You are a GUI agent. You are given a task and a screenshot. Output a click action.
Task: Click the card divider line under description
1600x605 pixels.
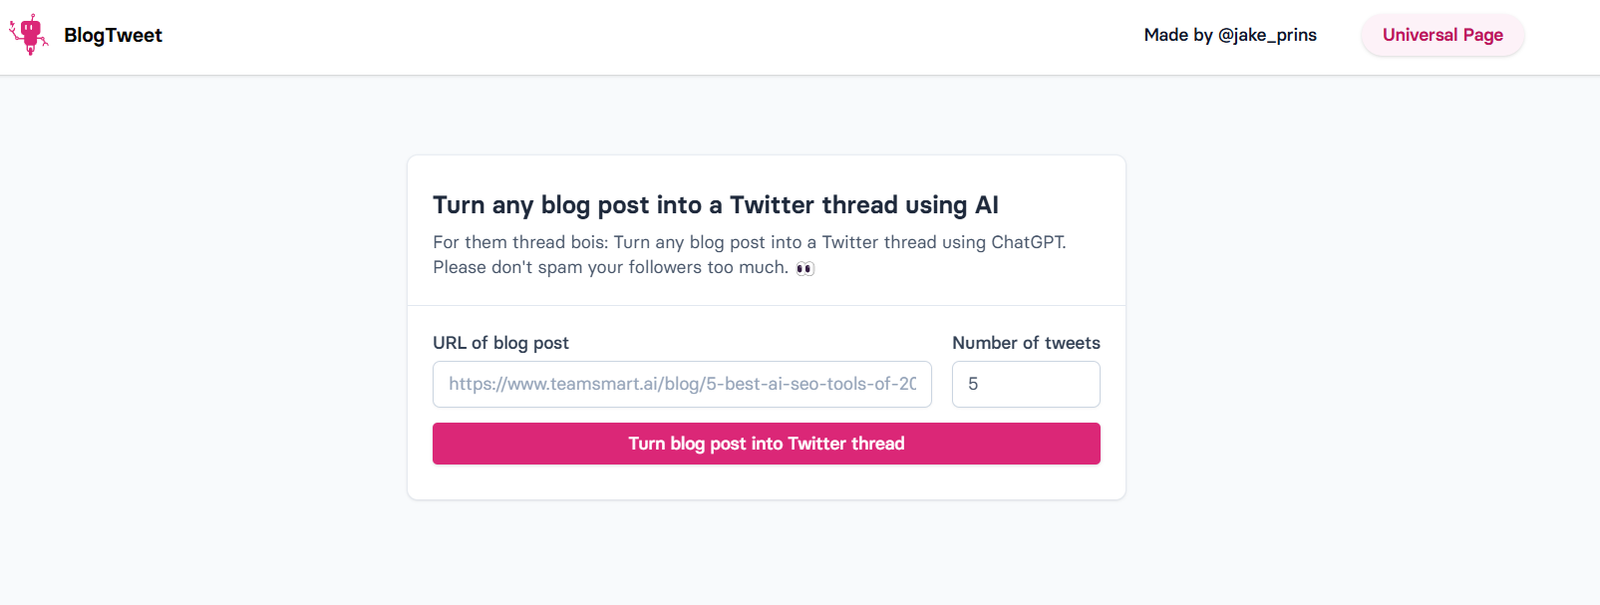766,305
